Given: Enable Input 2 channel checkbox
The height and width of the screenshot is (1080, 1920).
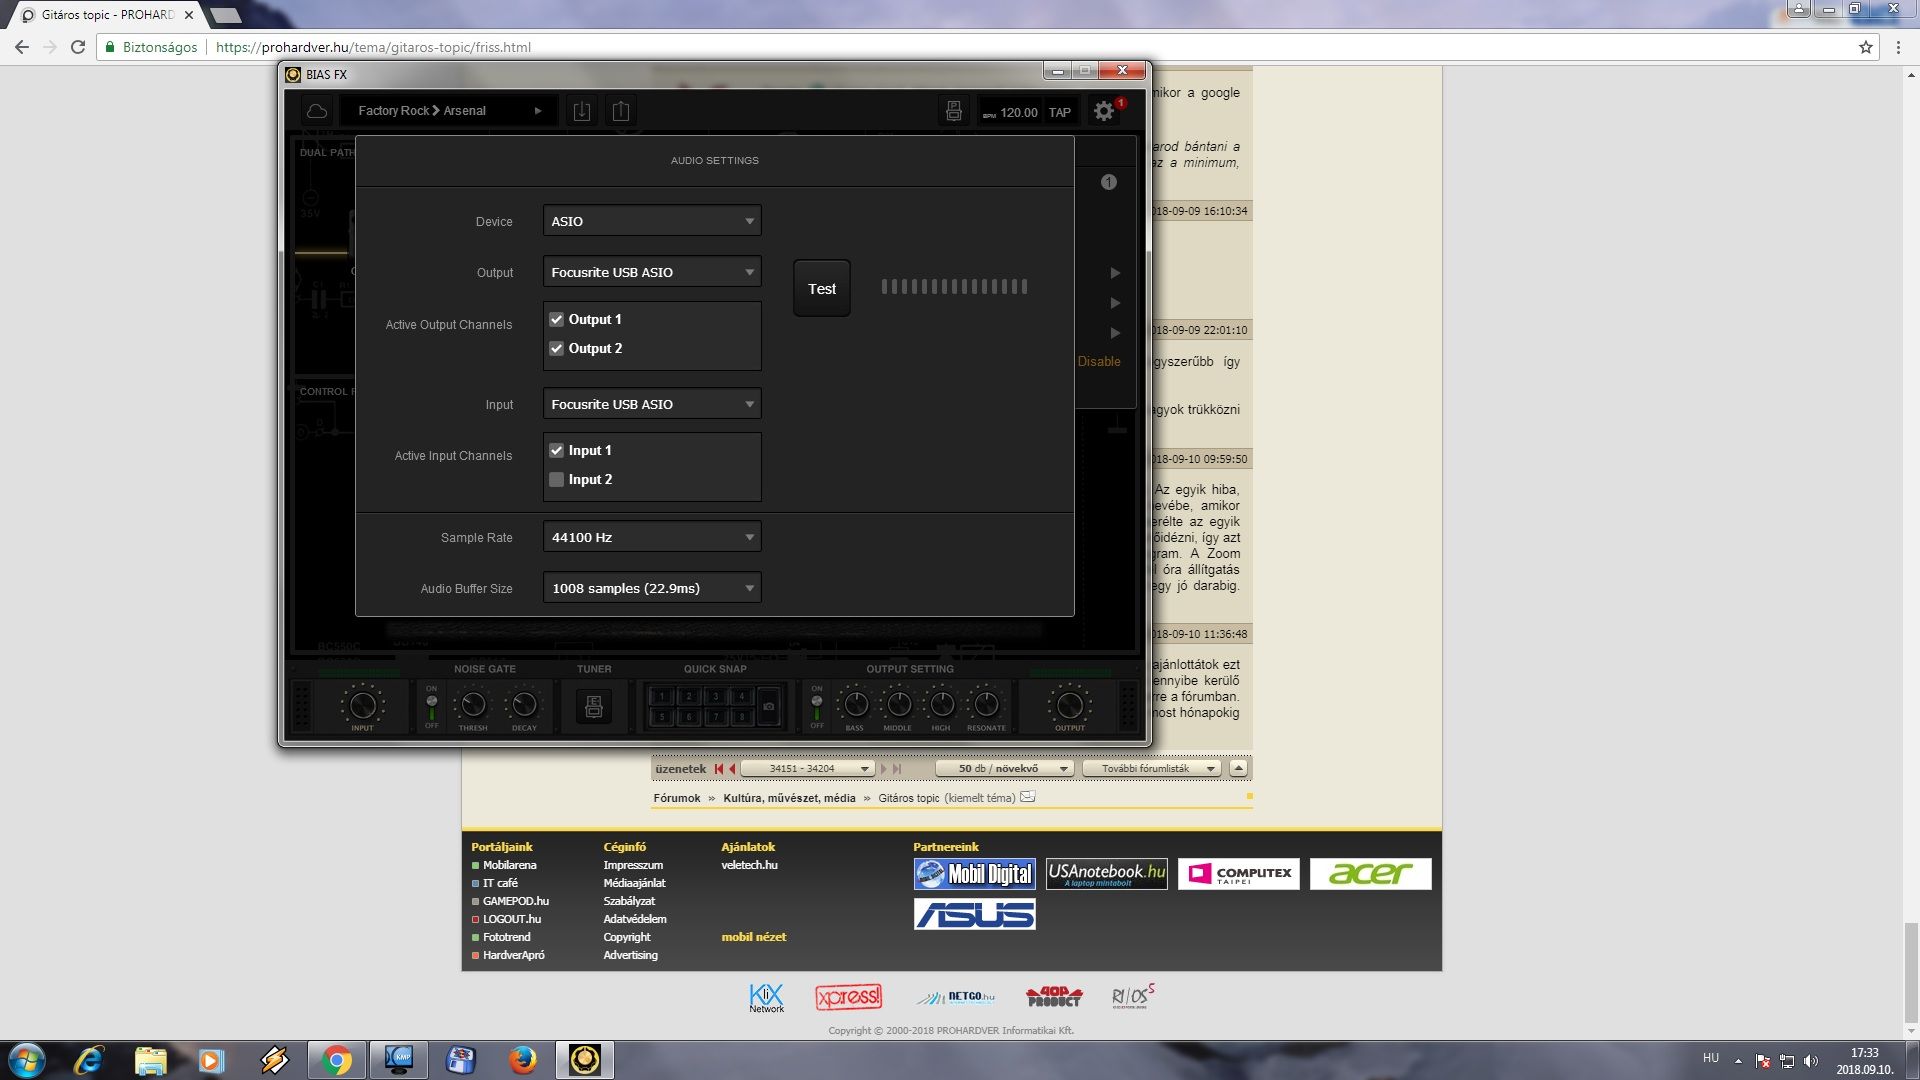Looking at the screenshot, I should (x=557, y=480).
